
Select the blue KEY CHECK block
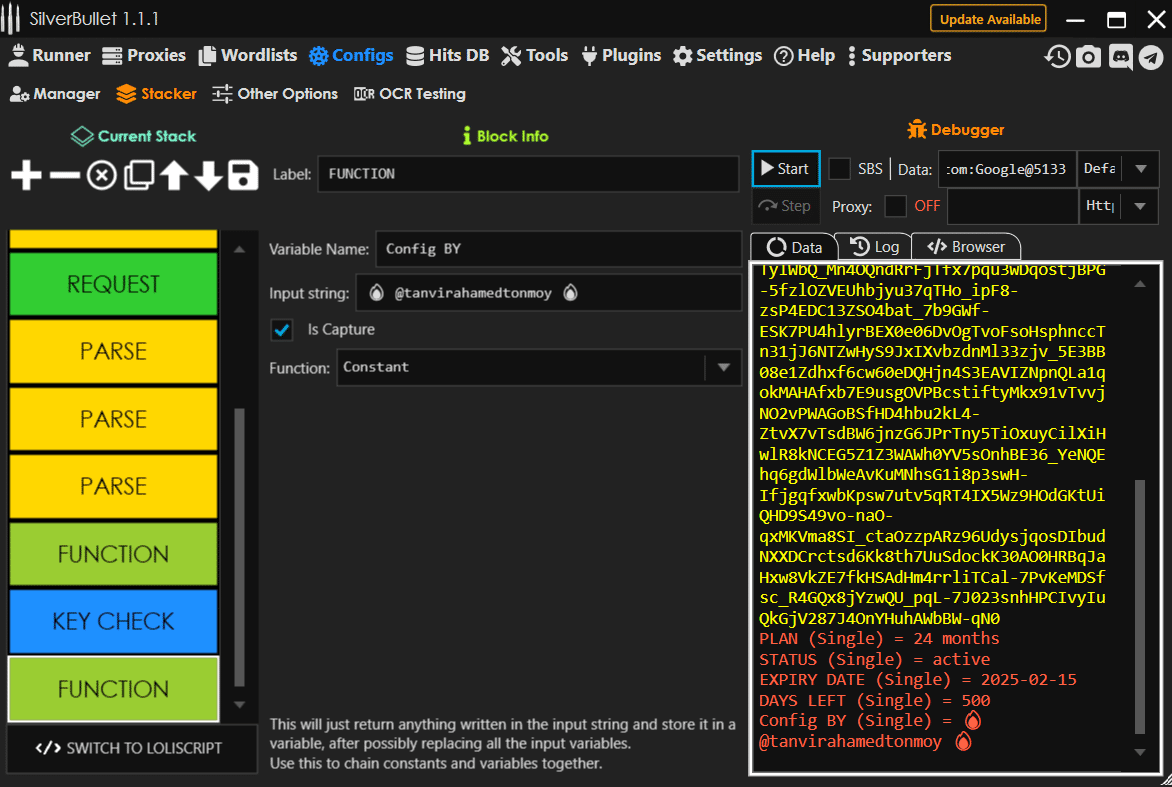click(113, 622)
